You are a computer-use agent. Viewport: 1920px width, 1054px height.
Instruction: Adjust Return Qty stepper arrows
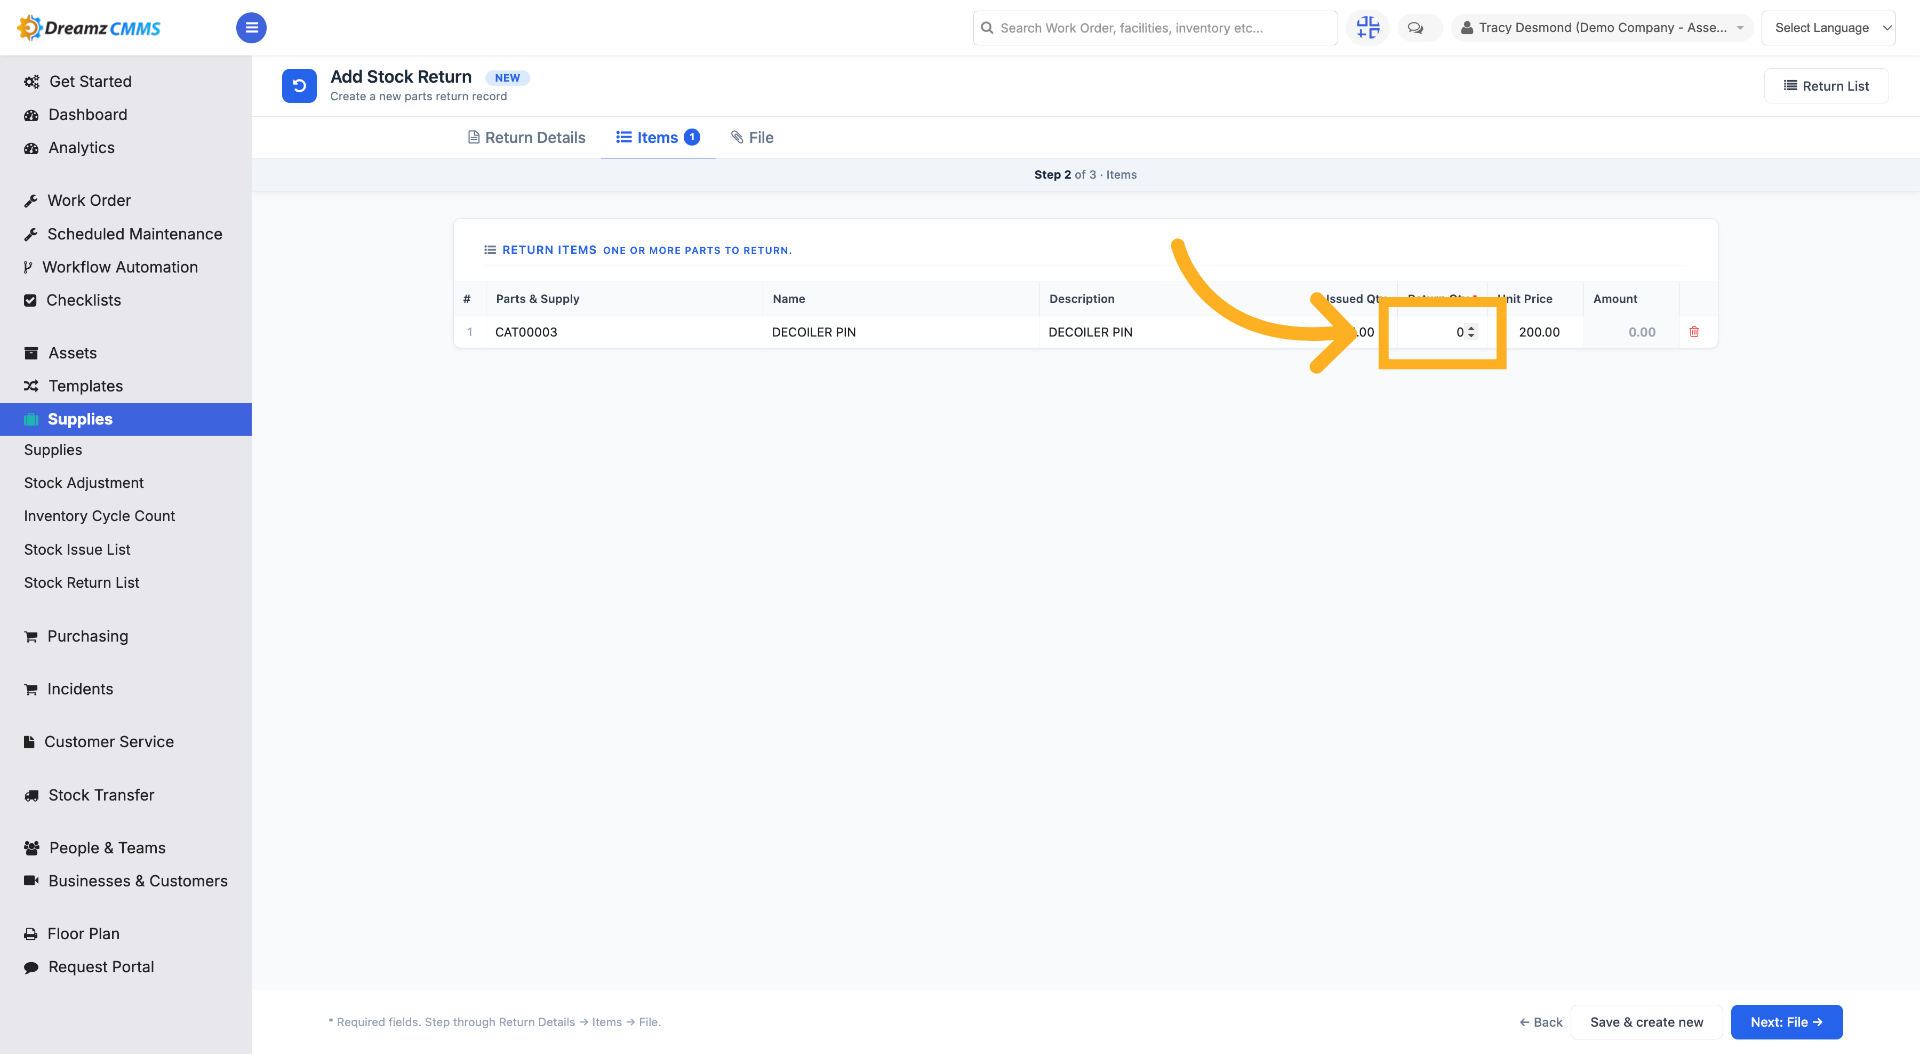[1471, 332]
